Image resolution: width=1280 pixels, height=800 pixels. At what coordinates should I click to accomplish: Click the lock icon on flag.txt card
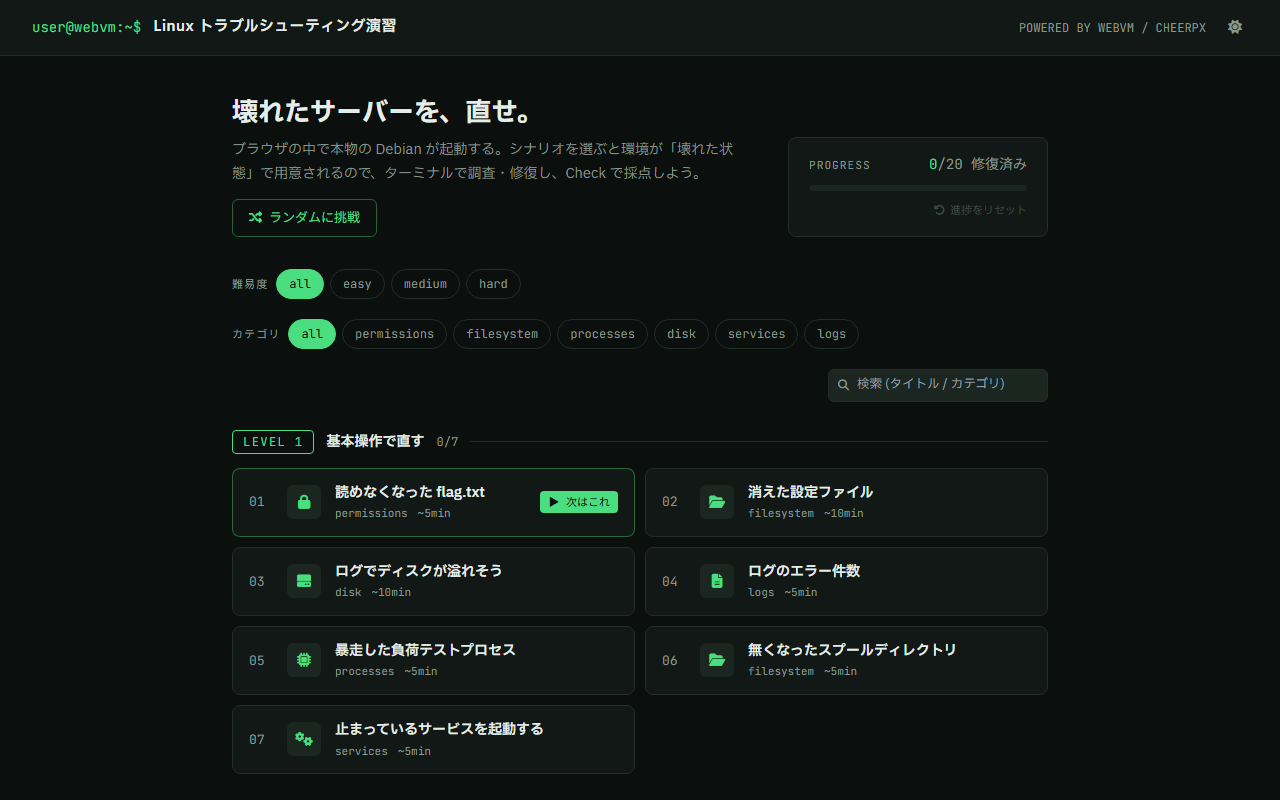pyautogui.click(x=304, y=502)
